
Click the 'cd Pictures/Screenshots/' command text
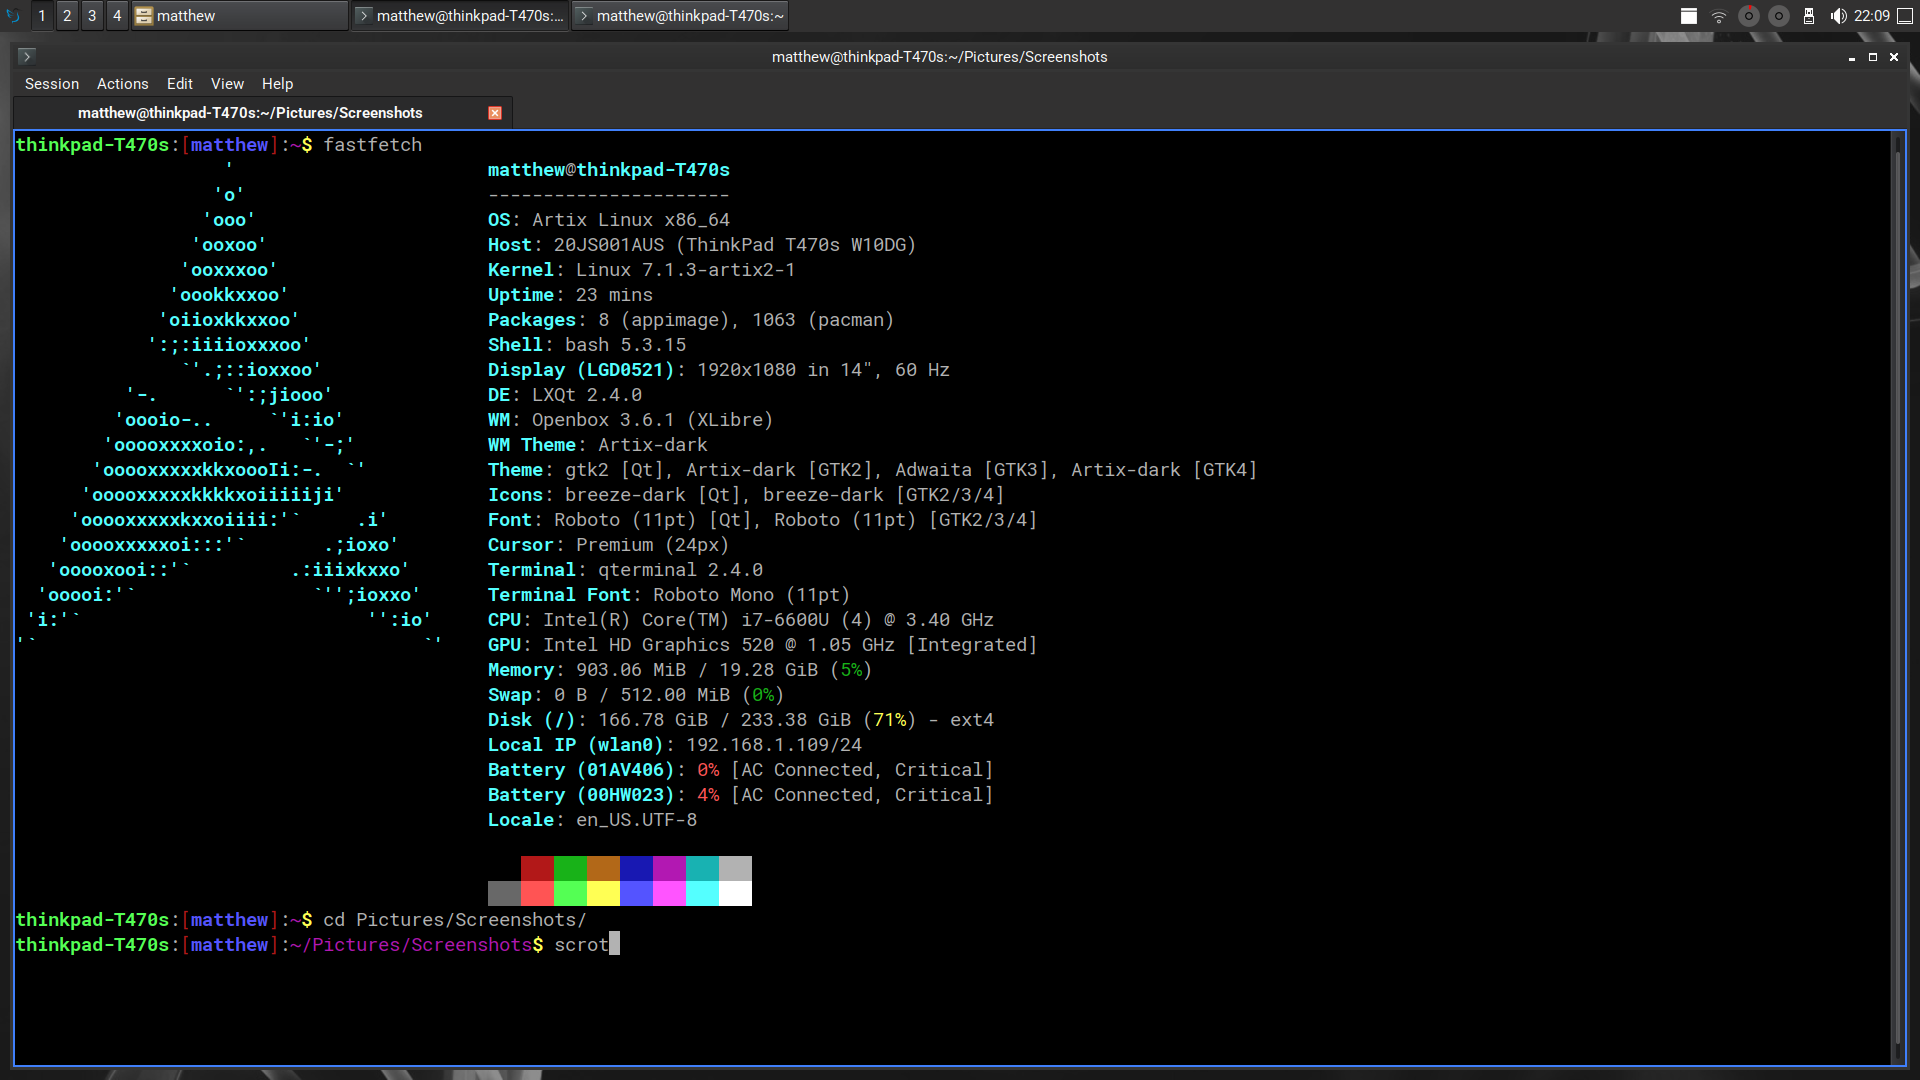(455, 920)
